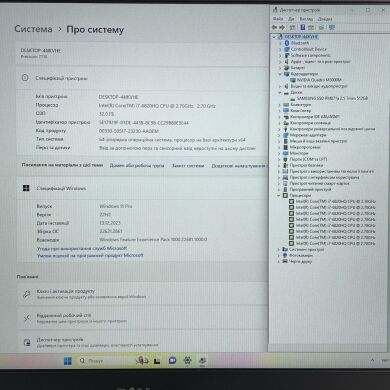
Task: Select Контролери сховища tree row
Action: pyautogui.click(x=310, y=123)
